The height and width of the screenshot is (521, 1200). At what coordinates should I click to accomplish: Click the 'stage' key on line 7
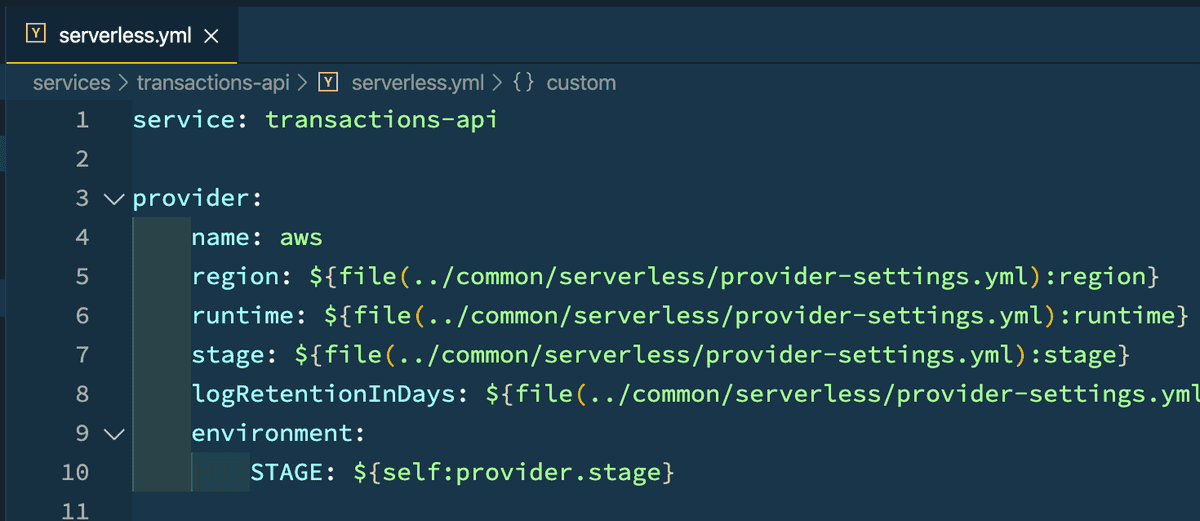(228, 355)
